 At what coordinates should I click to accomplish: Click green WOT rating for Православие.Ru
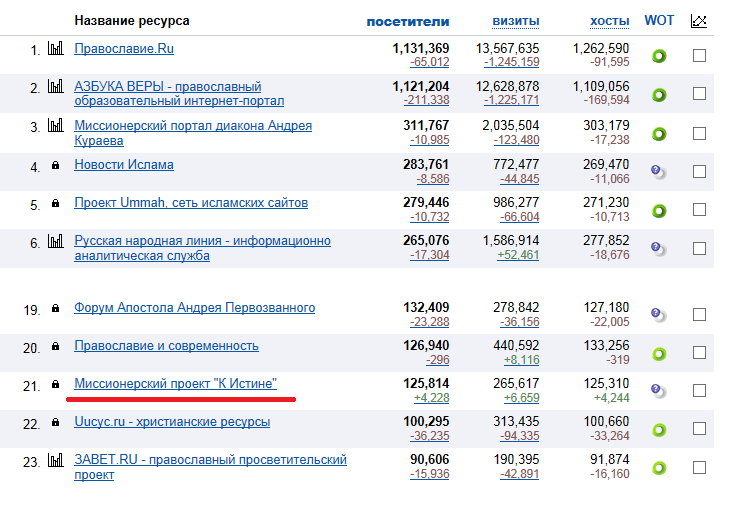[659, 56]
